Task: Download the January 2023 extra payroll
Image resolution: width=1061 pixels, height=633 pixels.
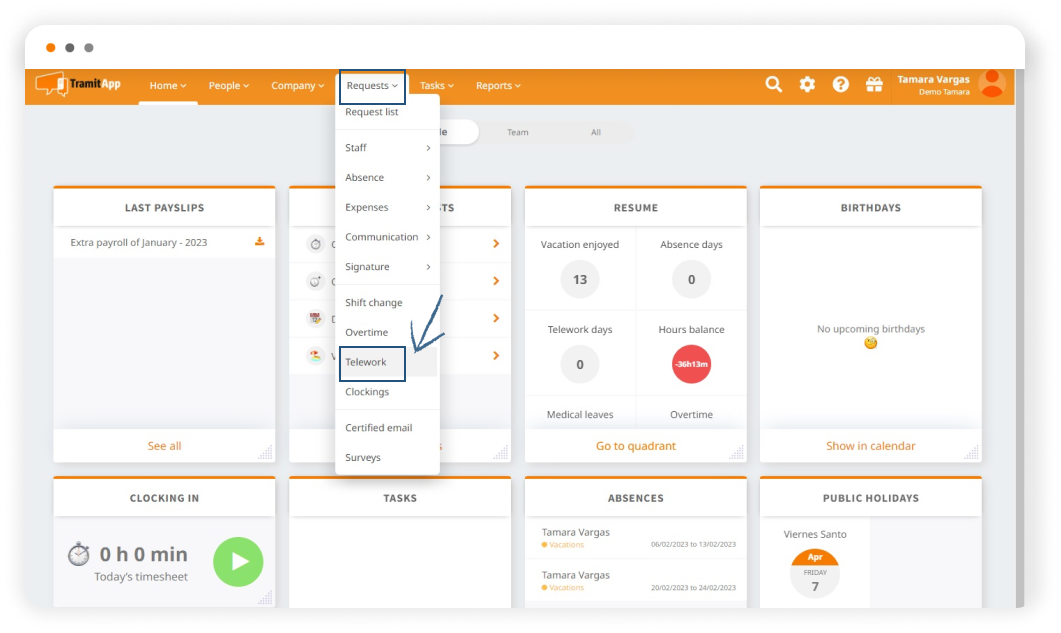Action: 260,242
